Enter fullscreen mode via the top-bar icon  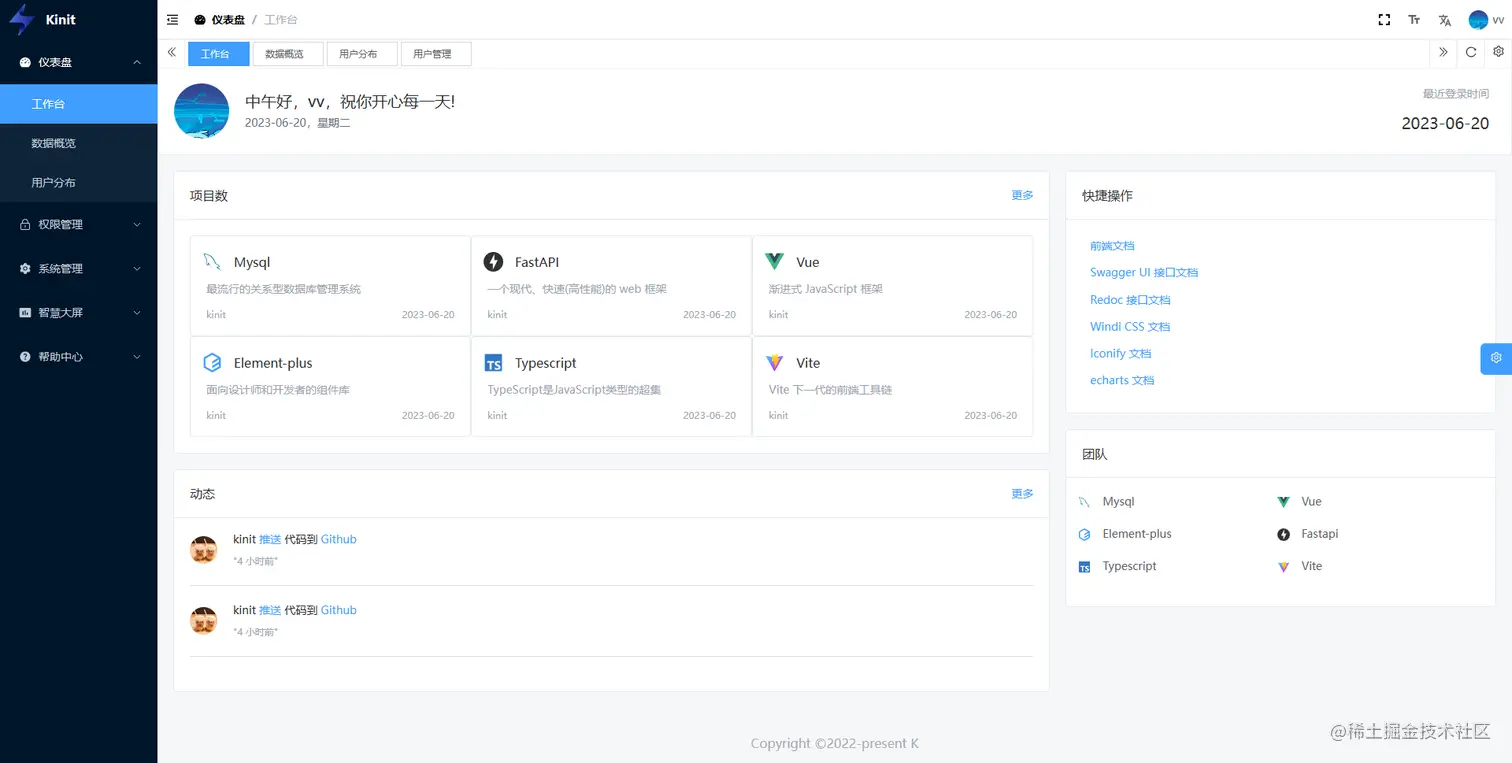coord(1384,20)
